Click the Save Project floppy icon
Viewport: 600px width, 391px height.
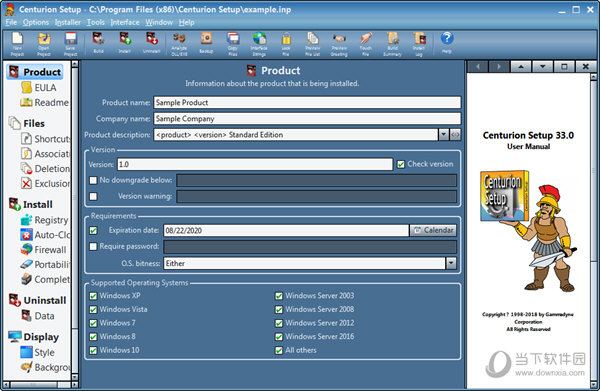pyautogui.click(x=71, y=44)
